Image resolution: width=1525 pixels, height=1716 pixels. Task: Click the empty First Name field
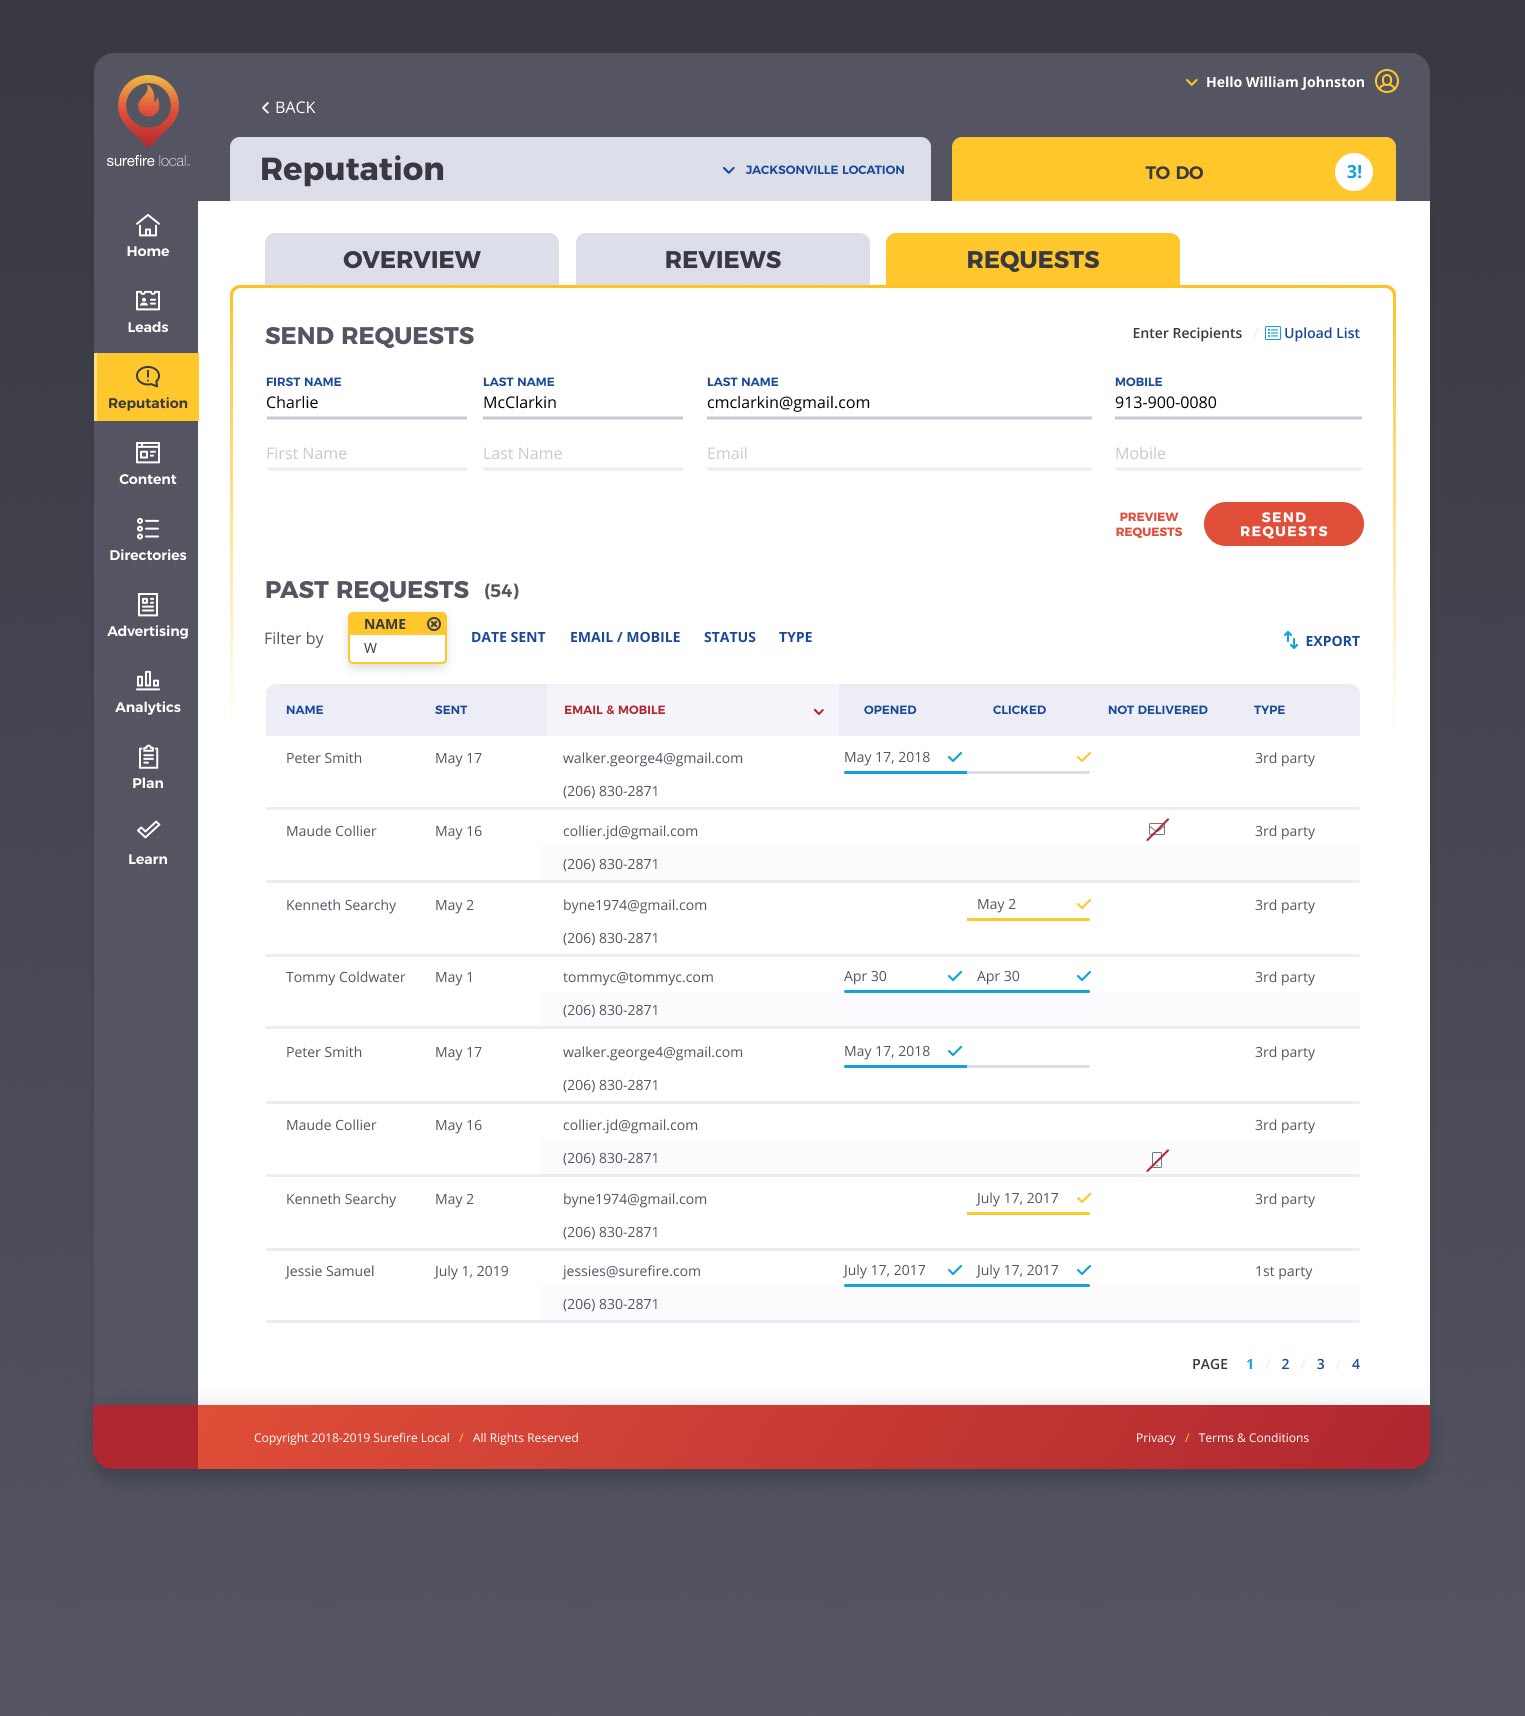pos(365,454)
